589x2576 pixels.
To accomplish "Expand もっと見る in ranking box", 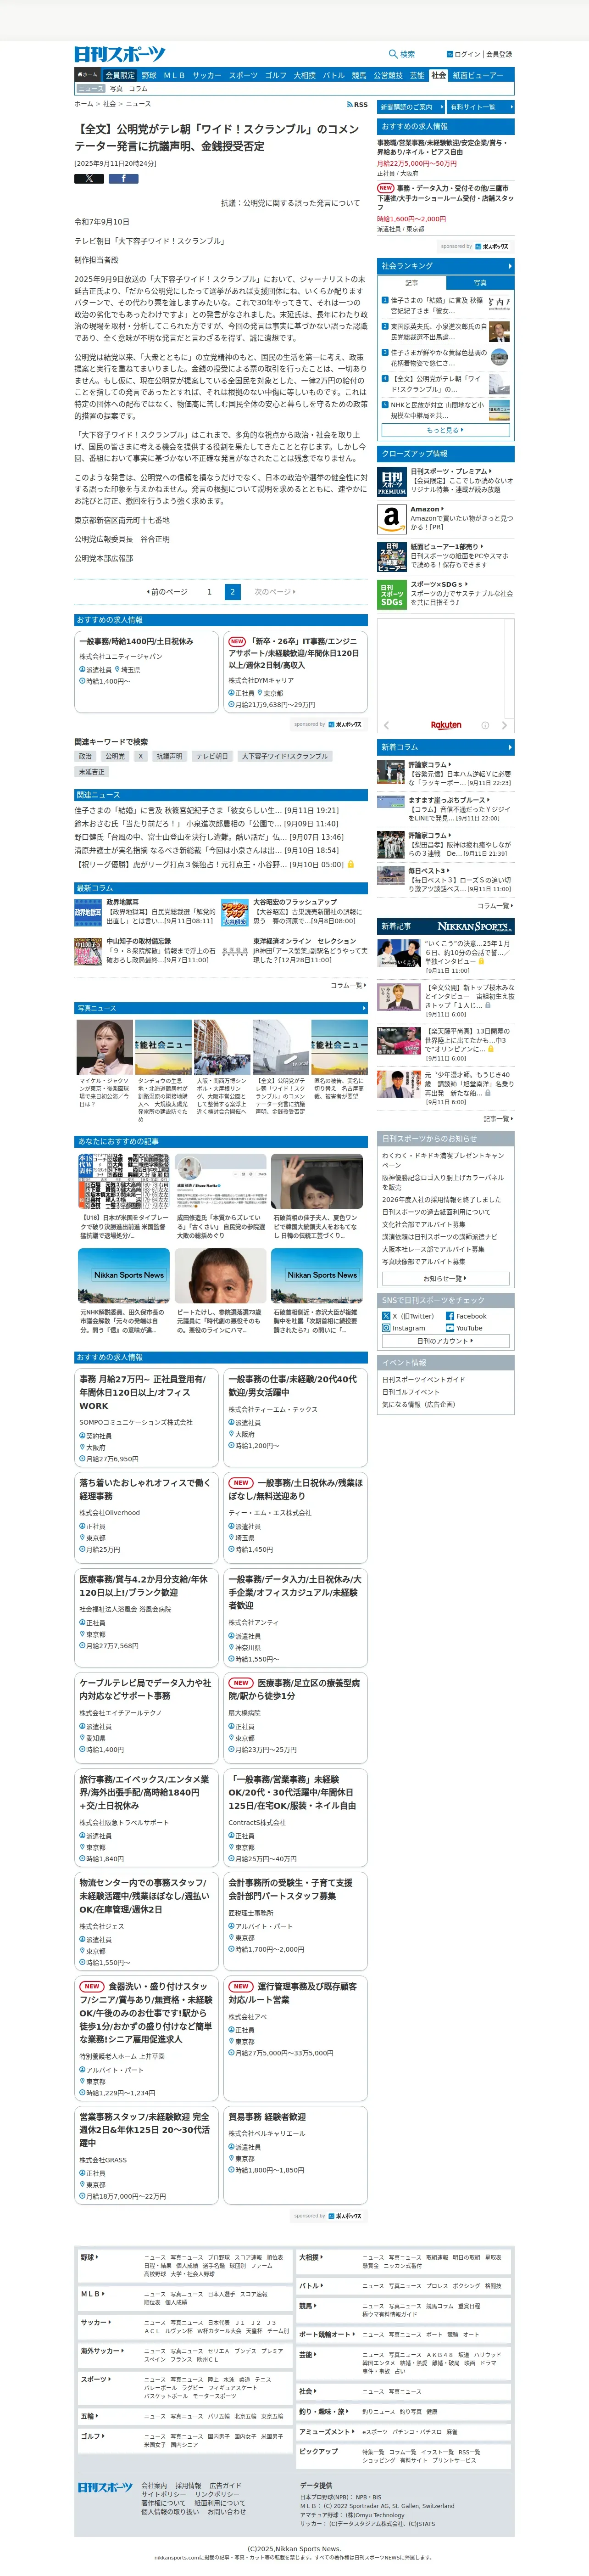I will tap(445, 430).
